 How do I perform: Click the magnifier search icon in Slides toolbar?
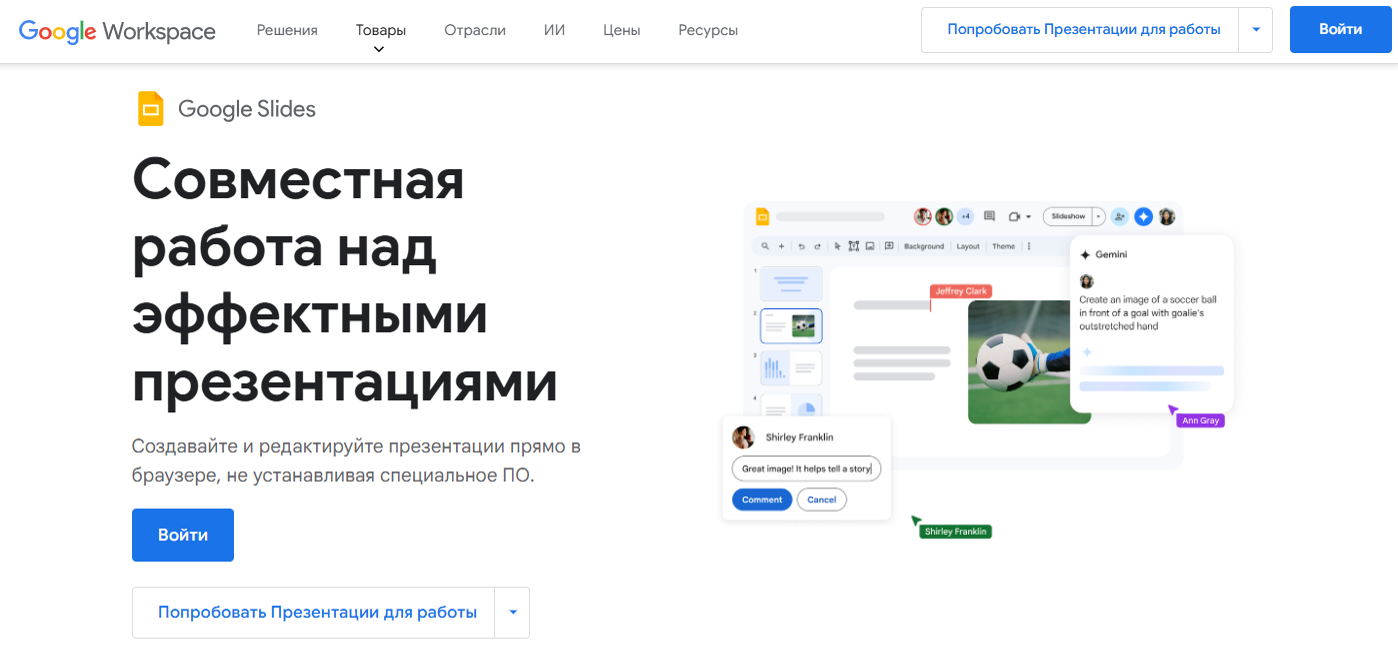point(766,246)
